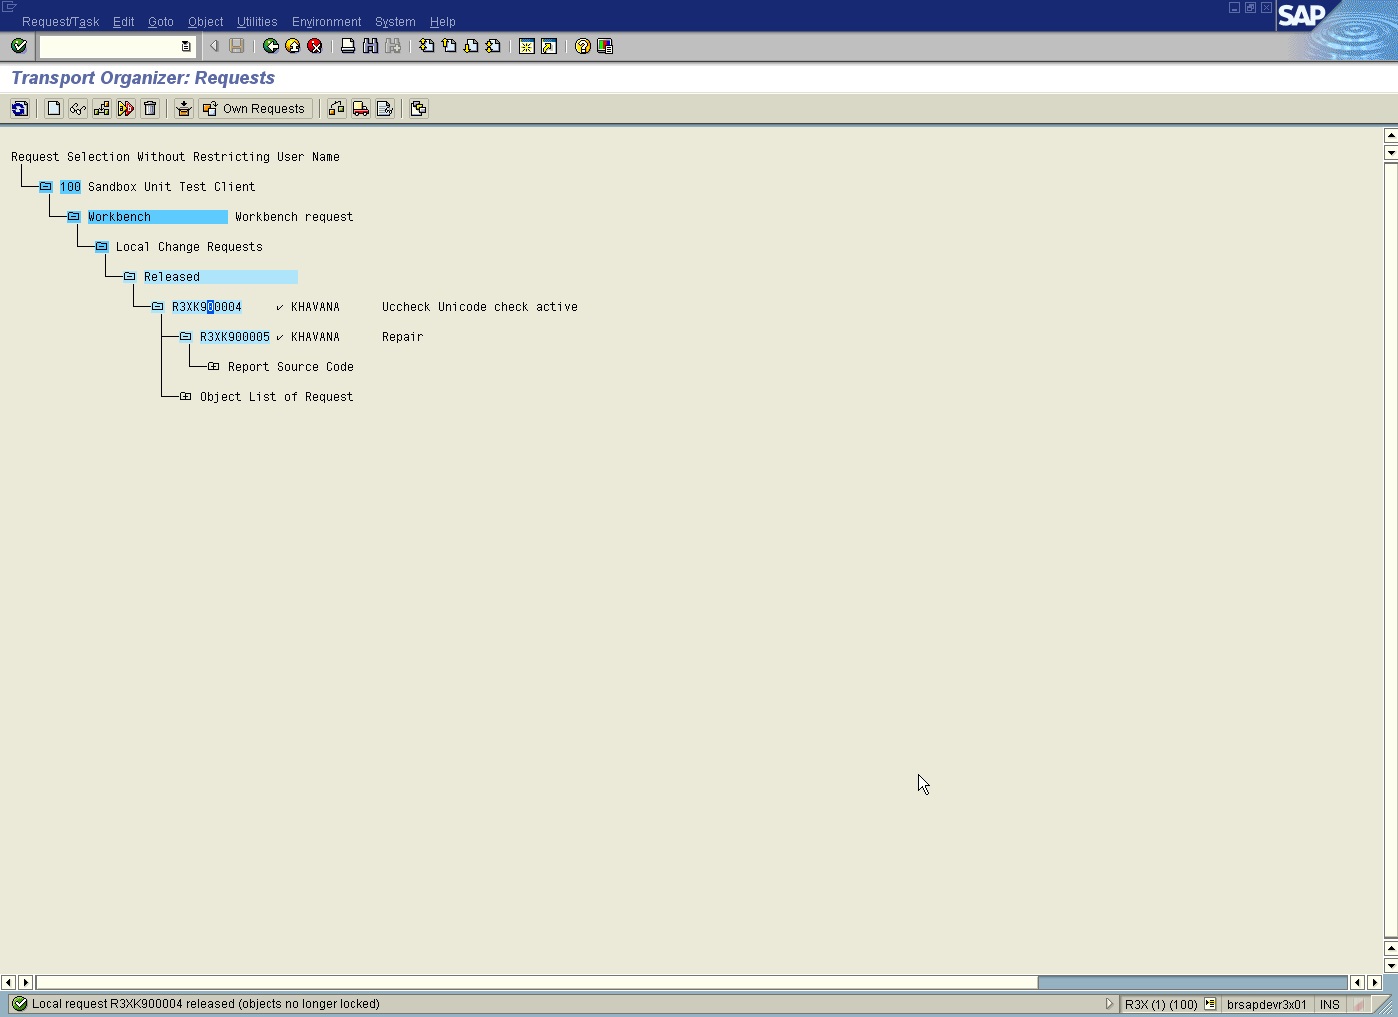Open the Display glasses icon
This screenshot has width=1398, height=1017.
tap(77, 108)
